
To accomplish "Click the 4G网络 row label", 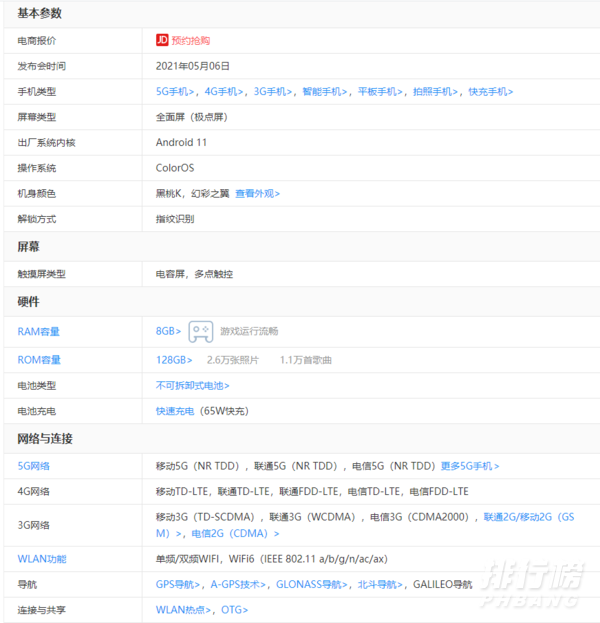I will click(33, 491).
